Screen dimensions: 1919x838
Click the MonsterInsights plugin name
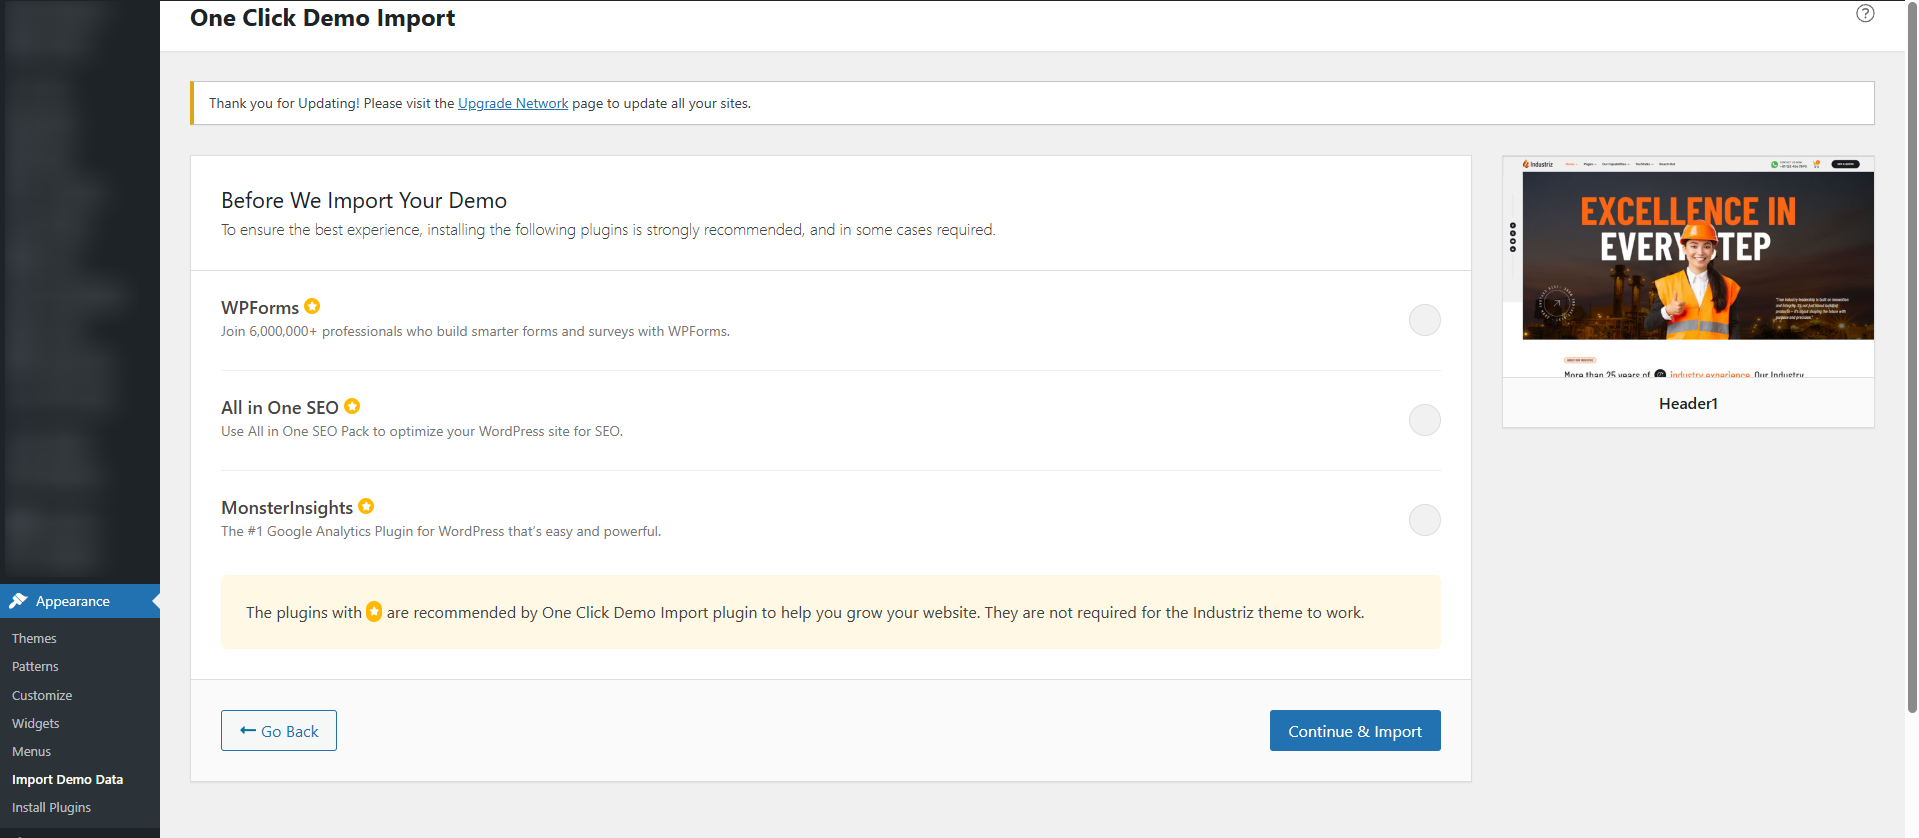coord(287,508)
